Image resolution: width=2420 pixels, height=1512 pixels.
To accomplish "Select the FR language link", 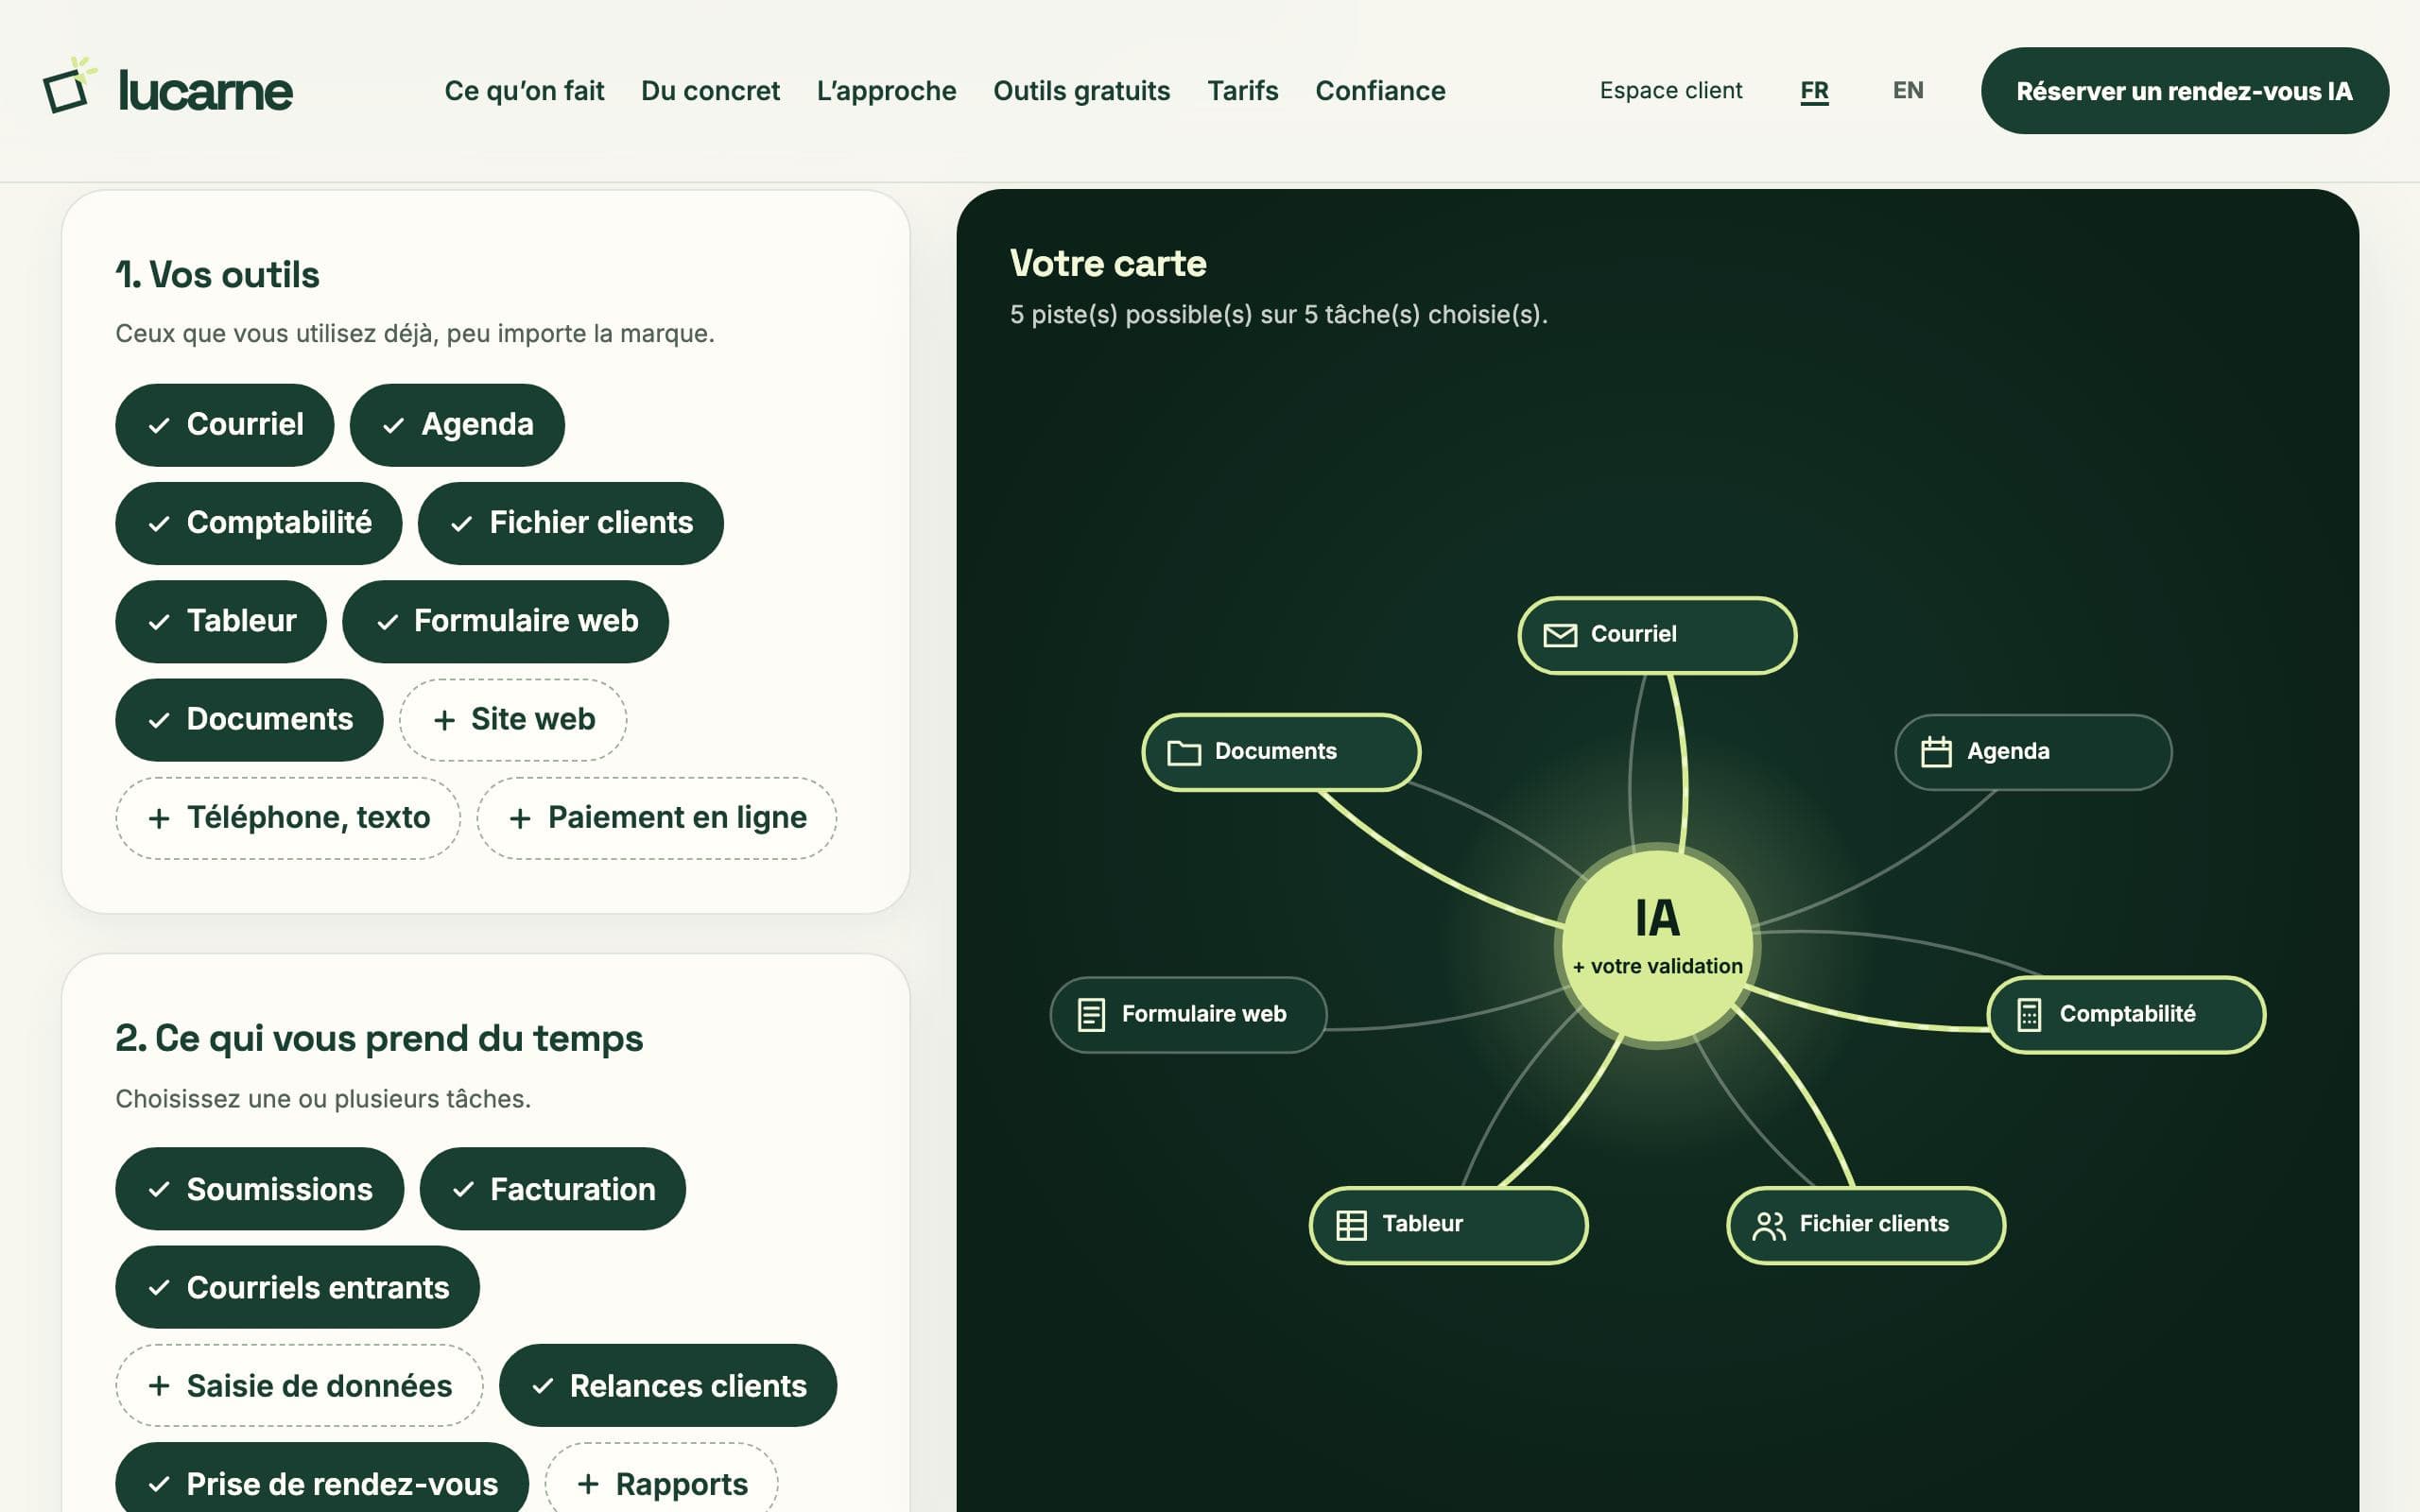I will tap(1814, 91).
